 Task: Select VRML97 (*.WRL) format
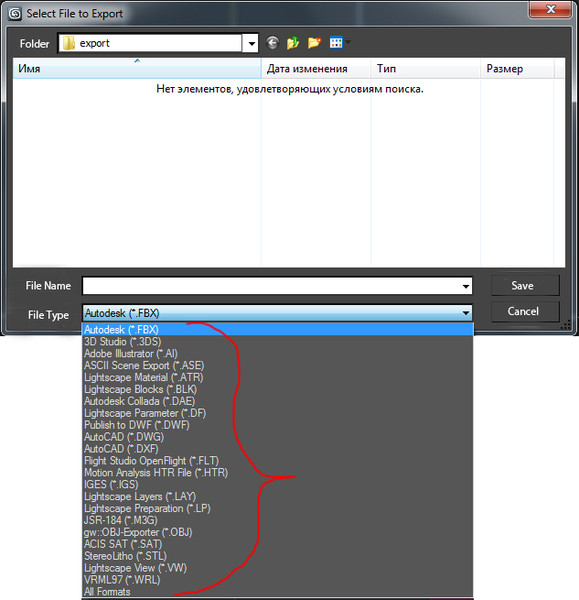pyautogui.click(x=278, y=580)
